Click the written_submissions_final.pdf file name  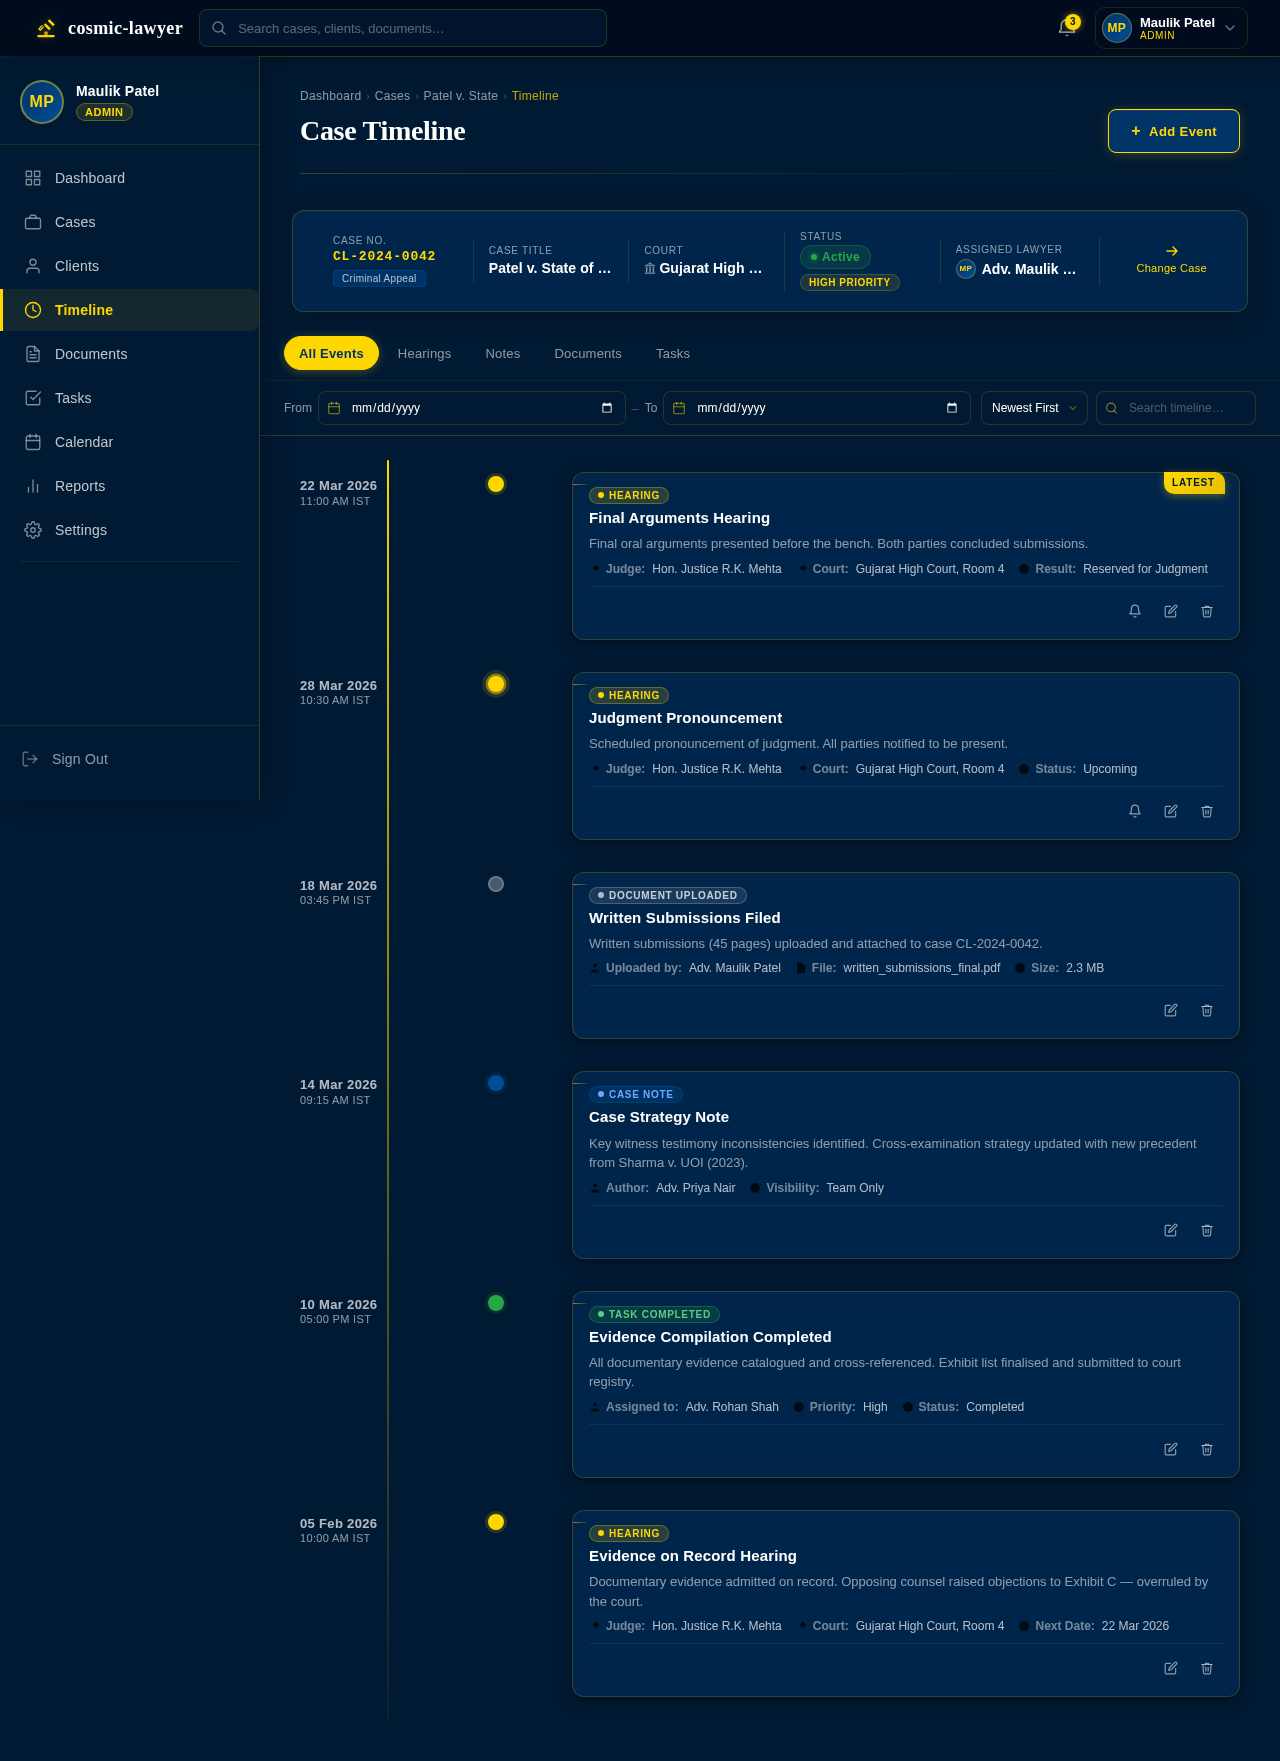coord(921,968)
